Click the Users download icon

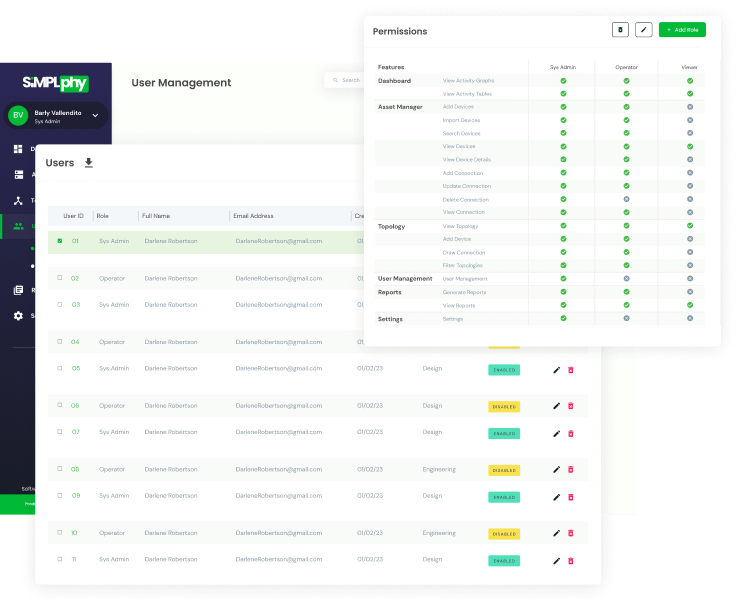(x=89, y=163)
